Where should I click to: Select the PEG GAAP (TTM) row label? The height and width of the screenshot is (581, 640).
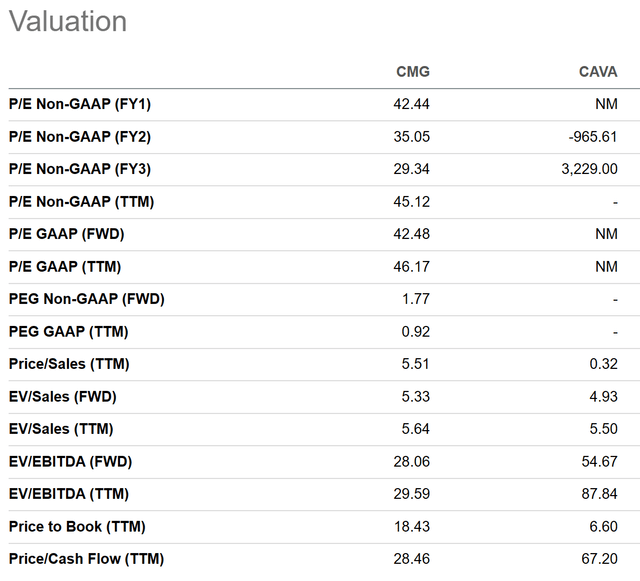68,332
